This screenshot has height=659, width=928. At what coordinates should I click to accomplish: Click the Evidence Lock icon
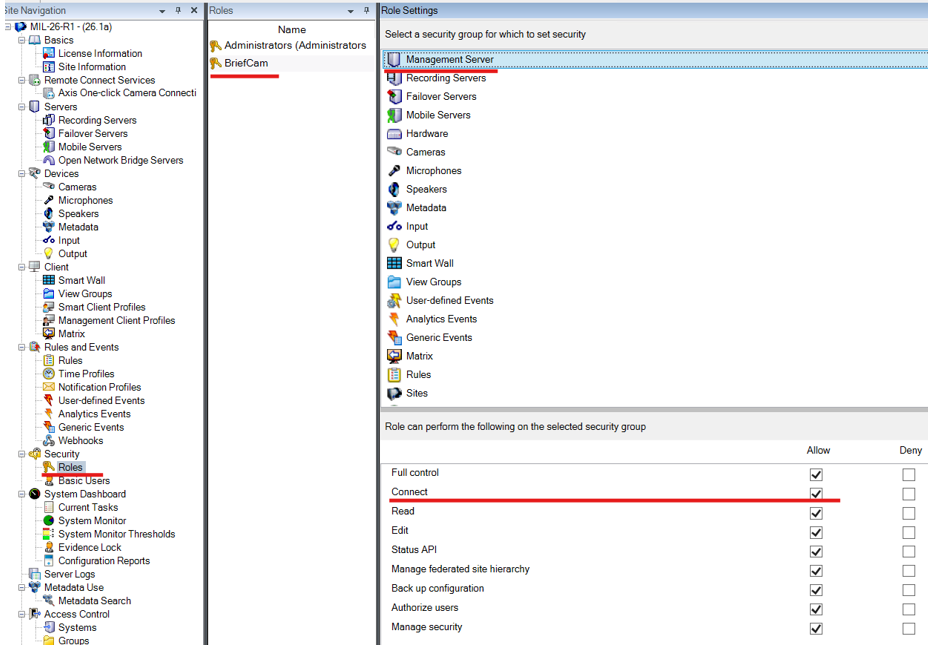pyautogui.click(x=49, y=547)
